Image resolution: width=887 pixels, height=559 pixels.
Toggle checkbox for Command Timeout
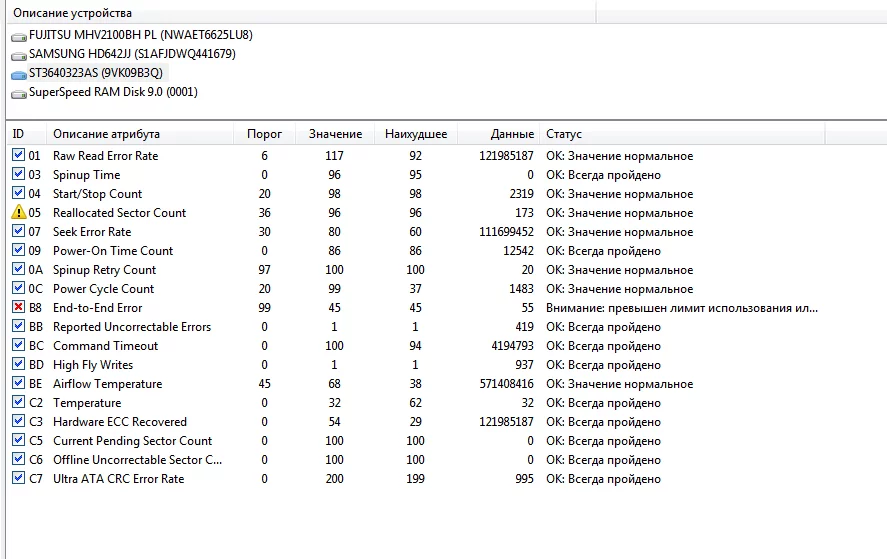pos(19,345)
